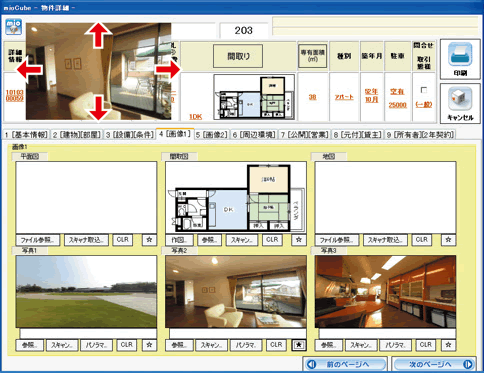Viewport: 484px width, 373px height.
Task: Go to 次のページへ
Action: click(x=434, y=364)
